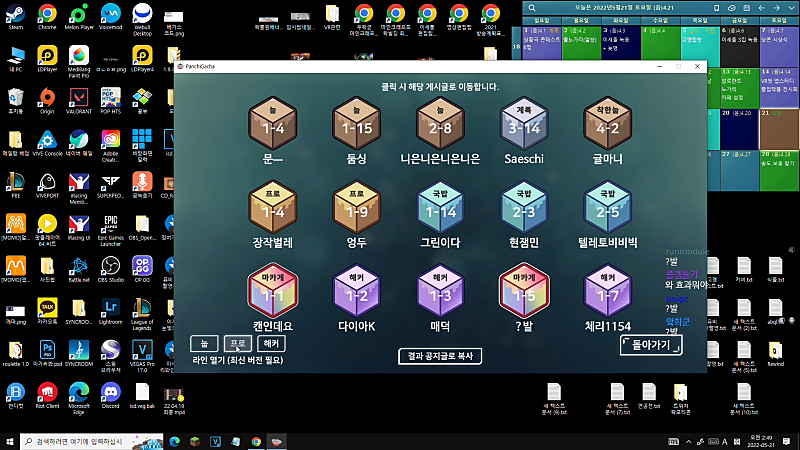Viewport: 800px width, 450px height.
Task: Click the 1-15 cube labeled 둠싱
Action: 356,123
